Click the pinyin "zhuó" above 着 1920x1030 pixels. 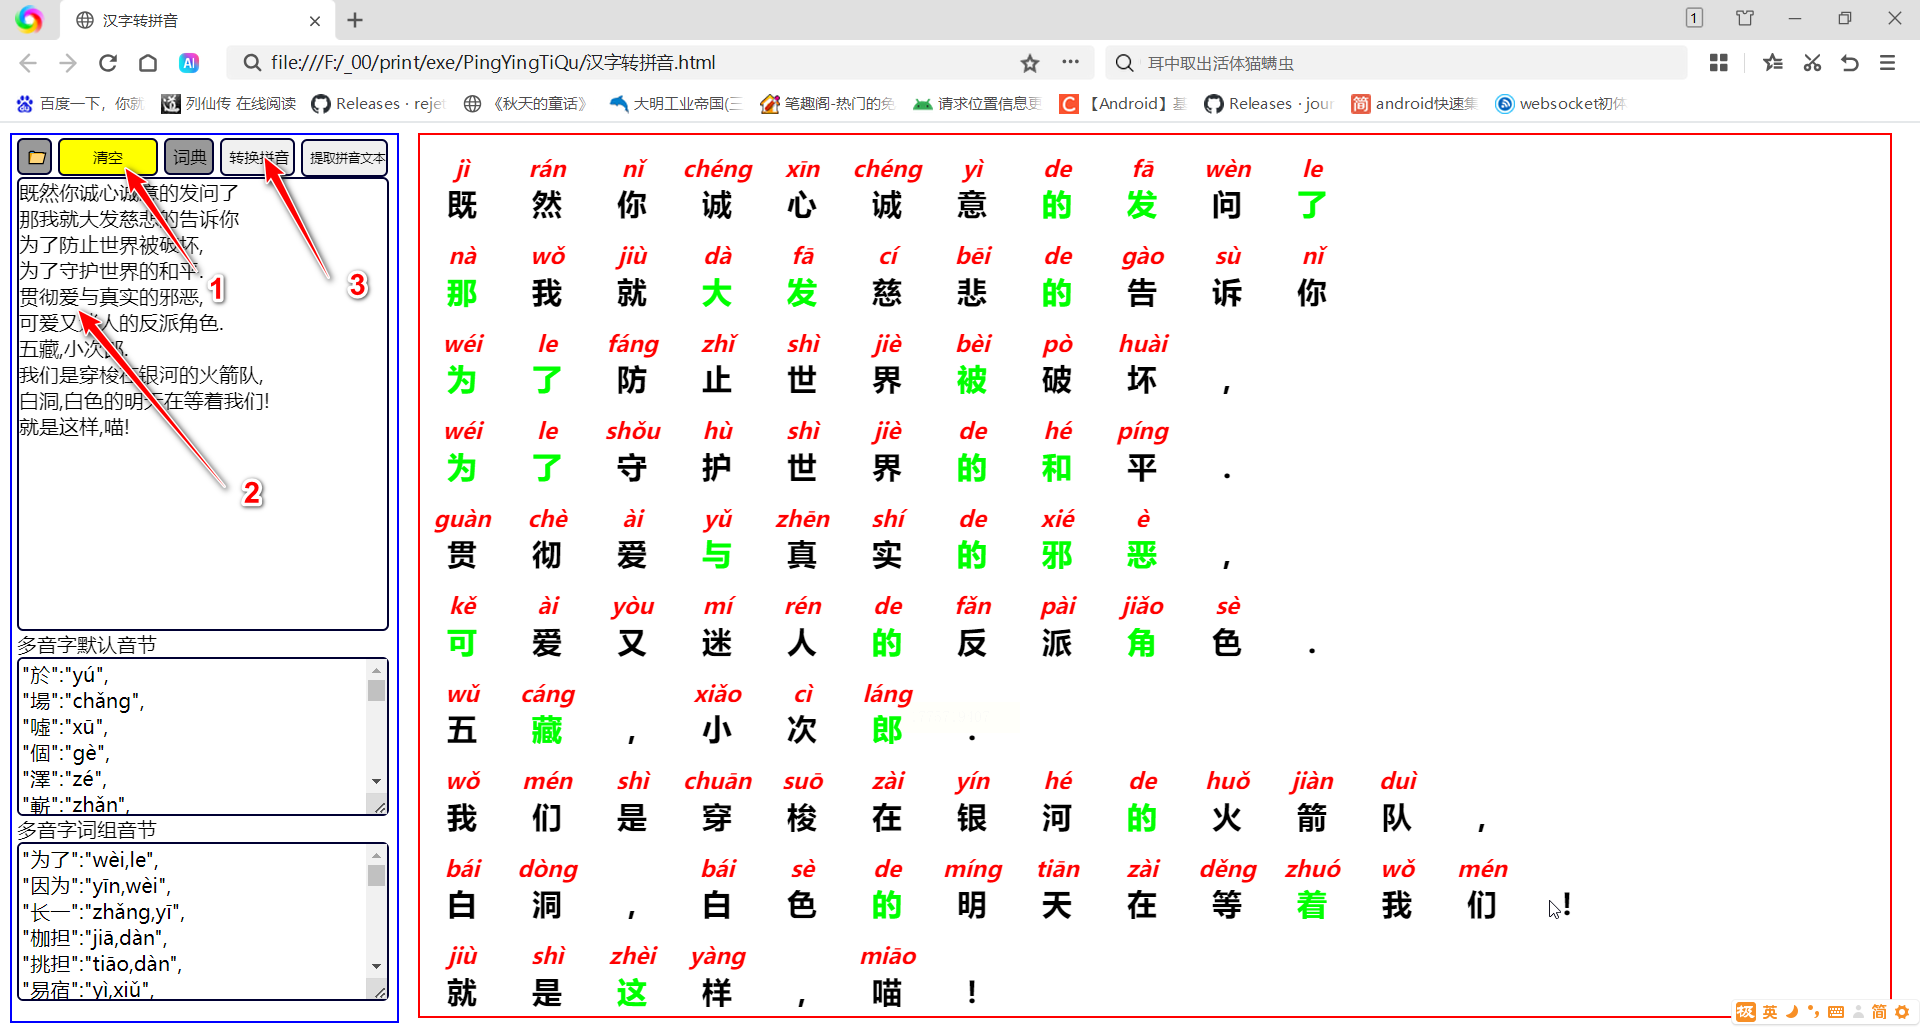[x=1313, y=869]
